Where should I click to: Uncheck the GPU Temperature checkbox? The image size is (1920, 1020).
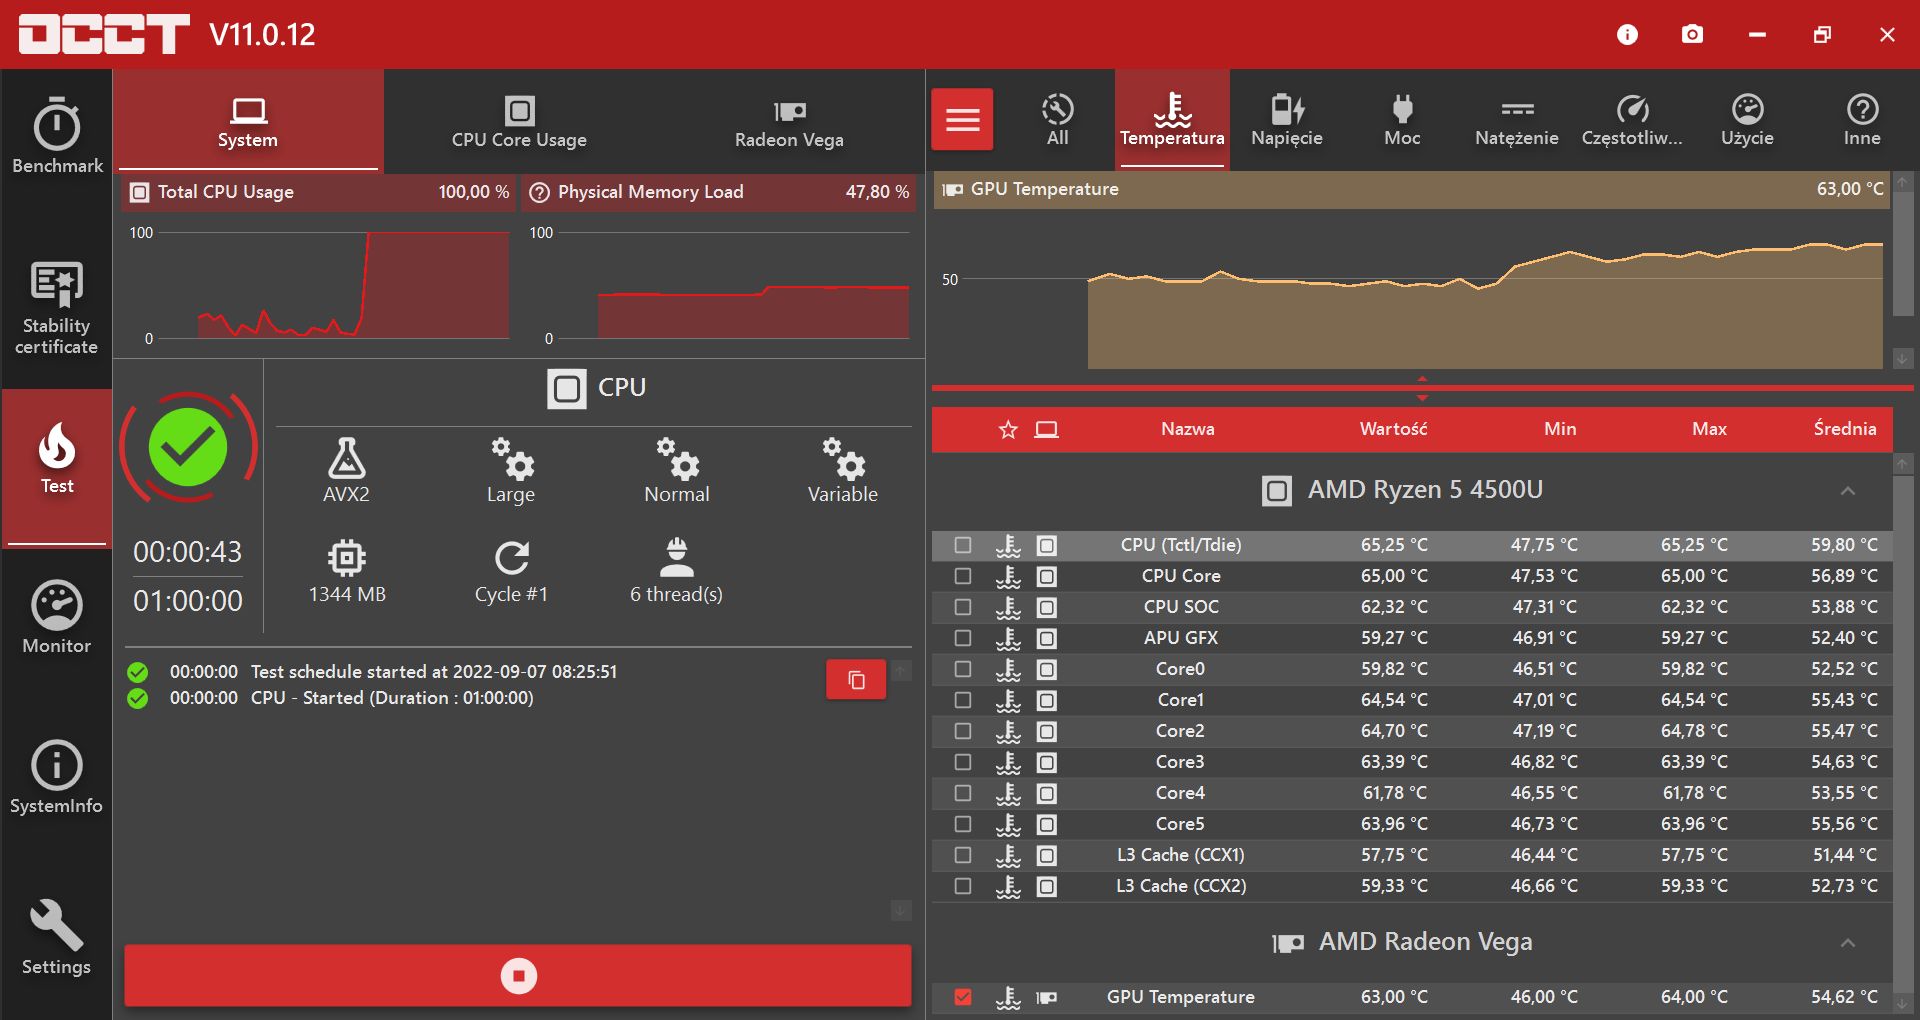(x=963, y=997)
